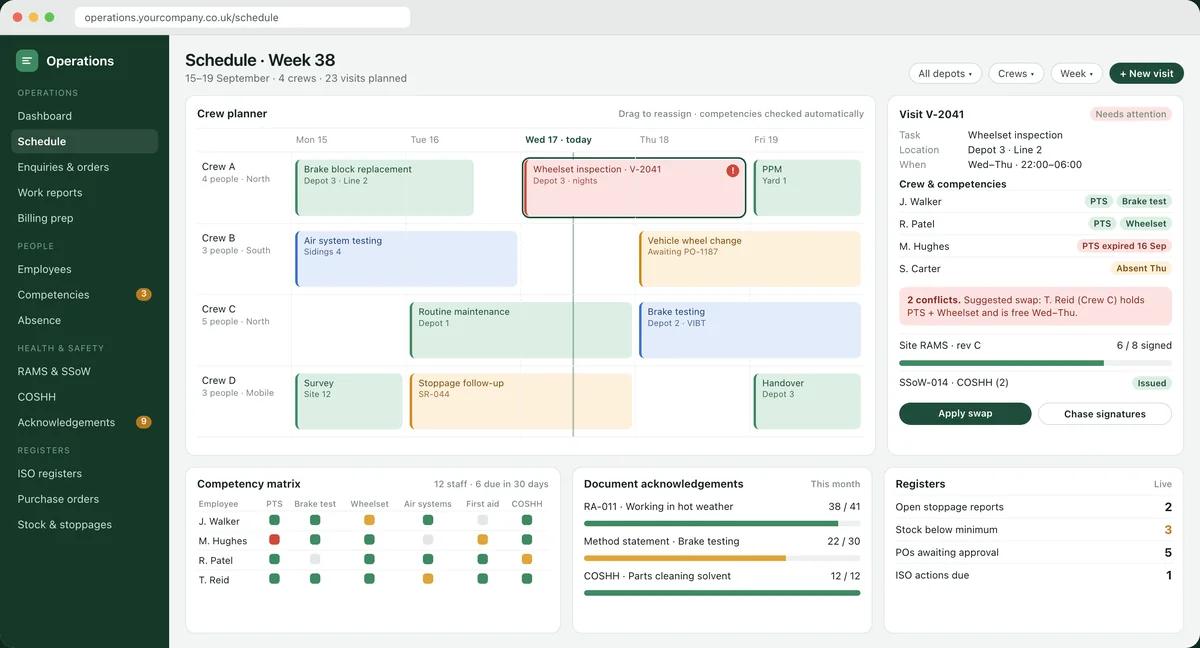The image size is (1200, 648).
Task: Open the COSHH sidebar item
Action: tap(85, 397)
